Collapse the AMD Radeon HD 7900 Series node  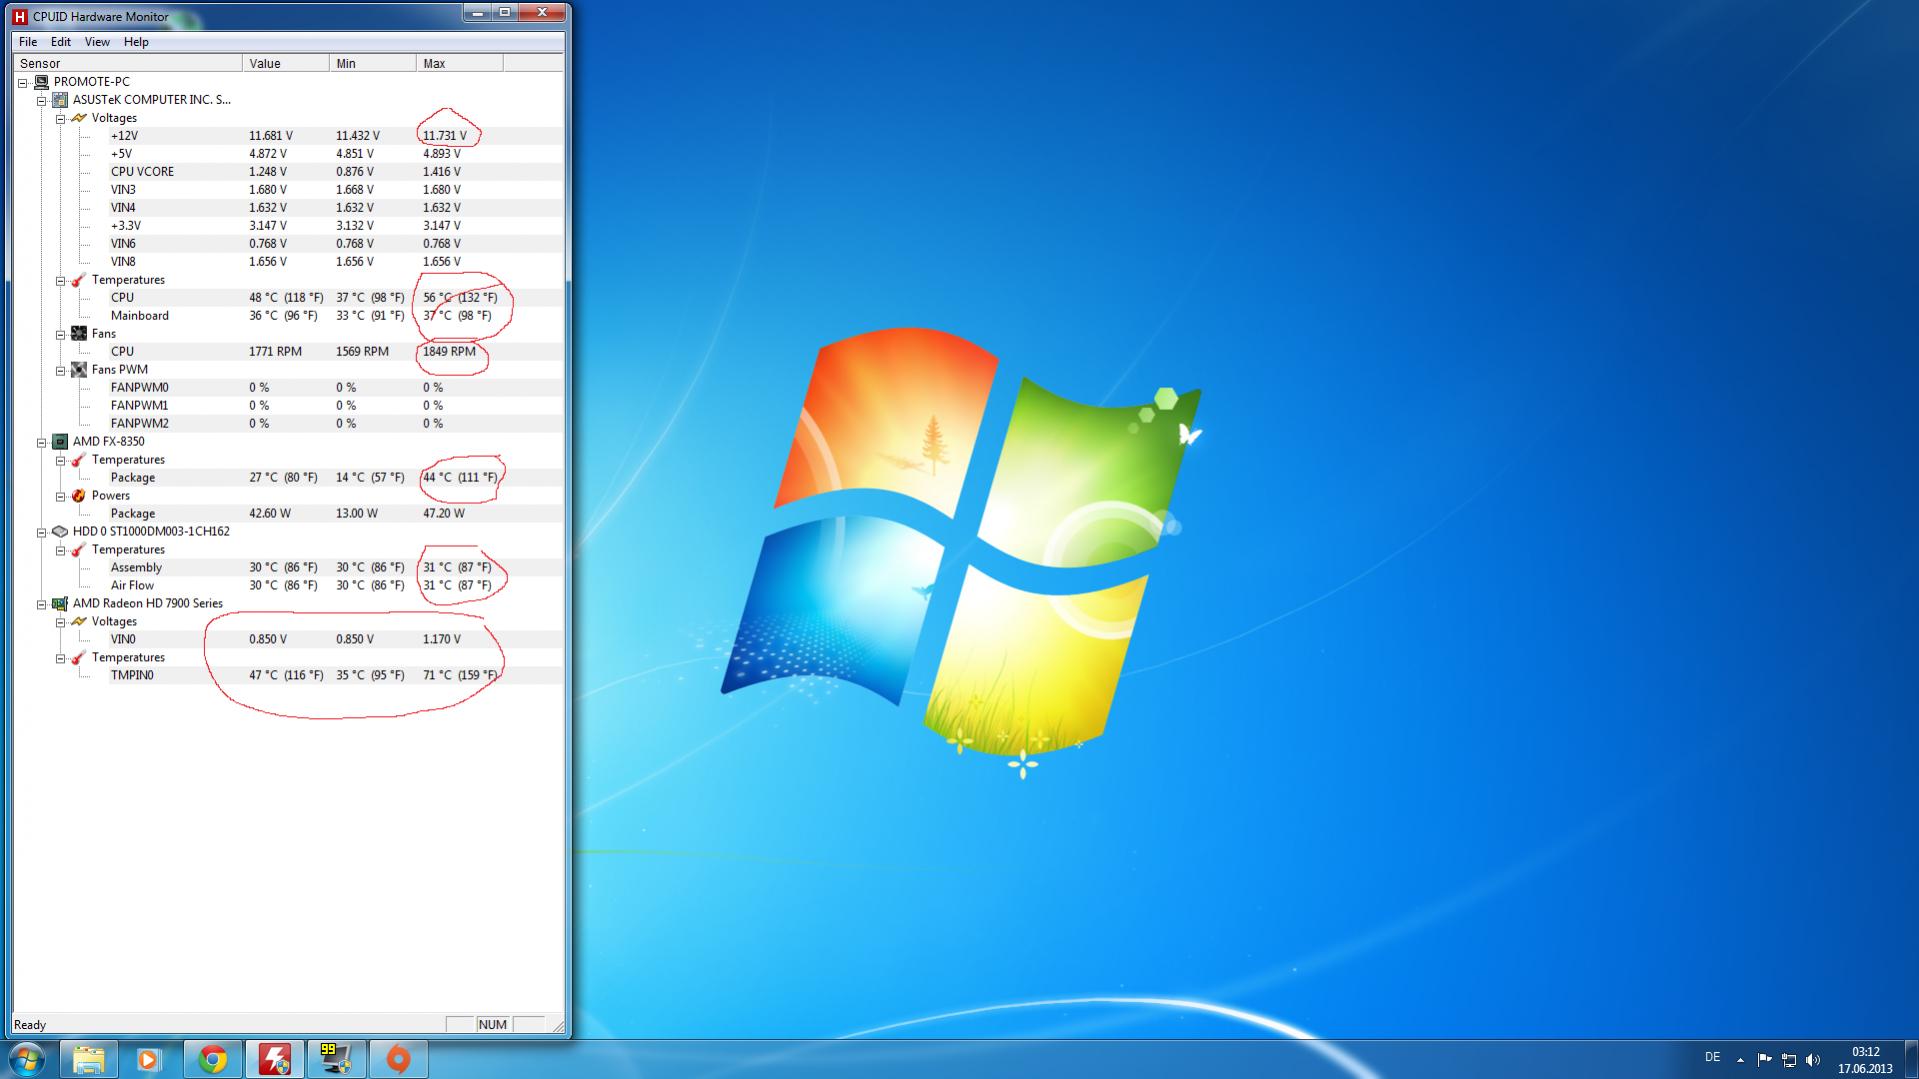click(42, 604)
